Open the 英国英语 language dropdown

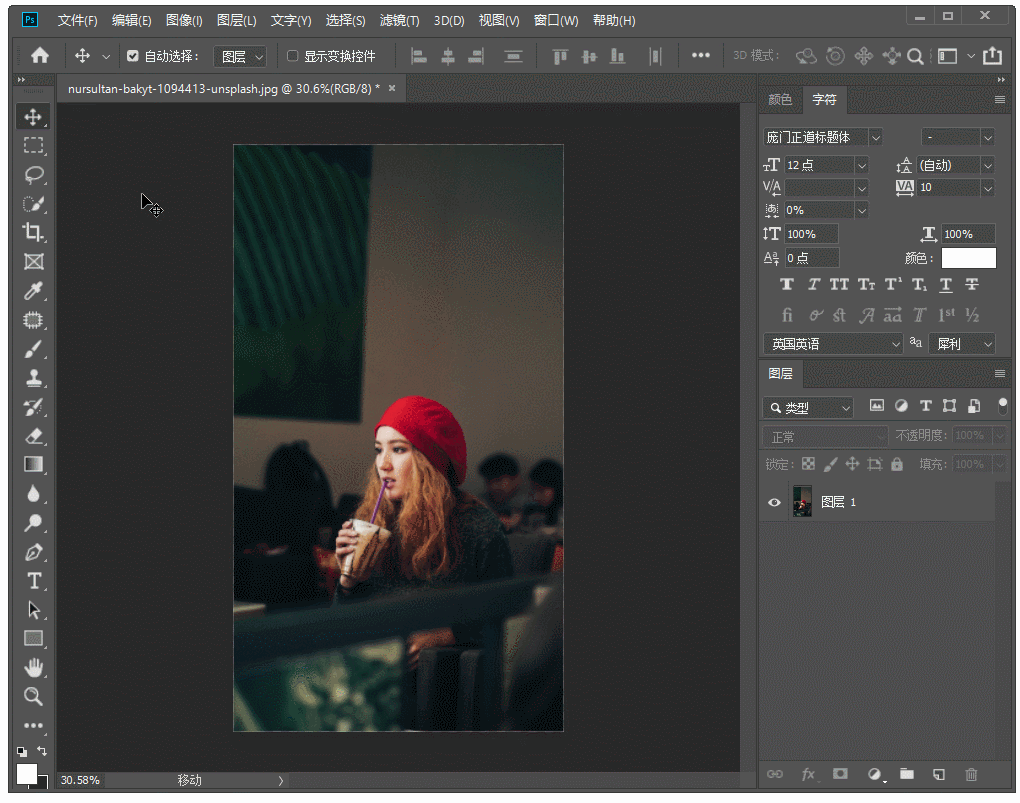[x=833, y=344]
